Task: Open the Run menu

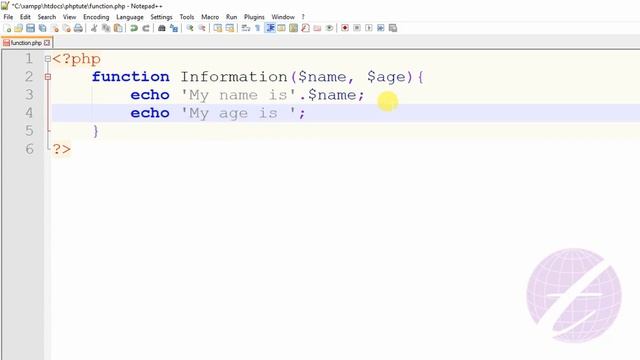Action: [231, 17]
